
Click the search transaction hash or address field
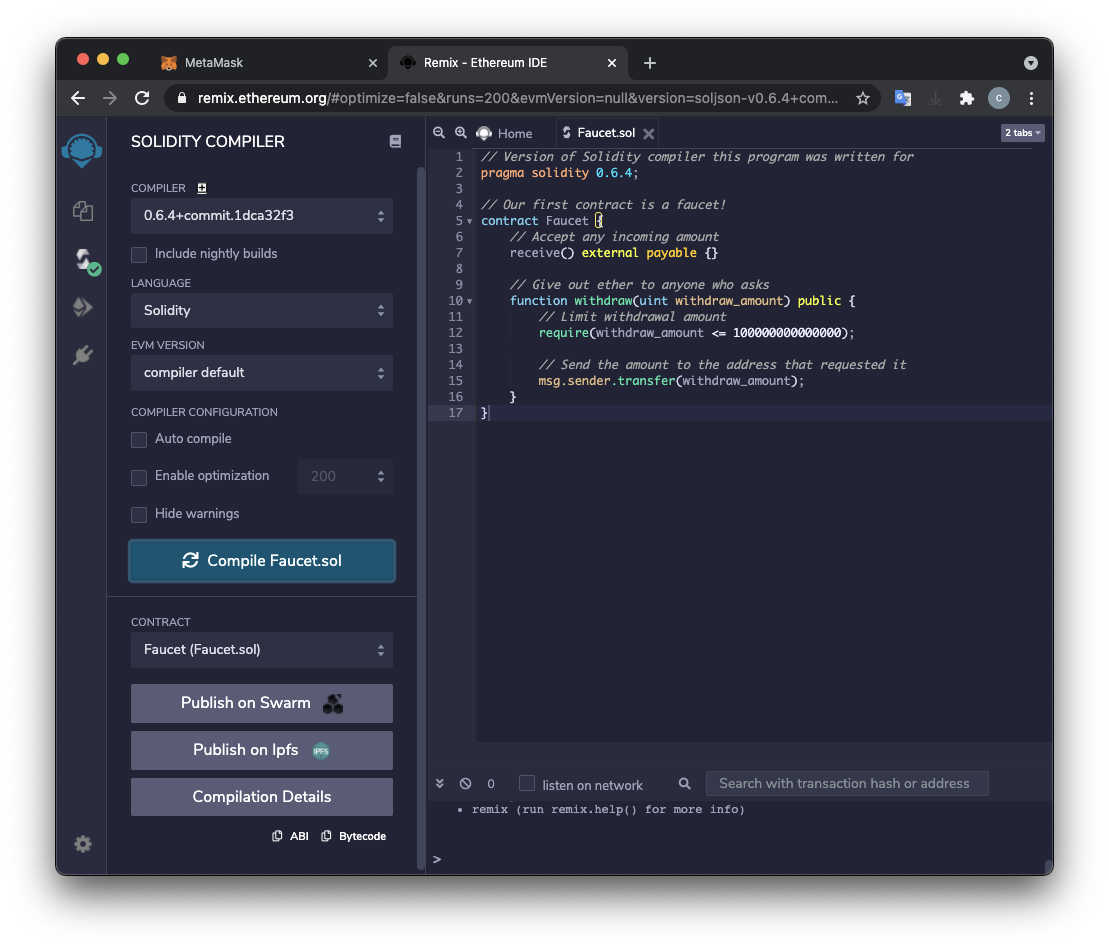pyautogui.click(x=847, y=784)
